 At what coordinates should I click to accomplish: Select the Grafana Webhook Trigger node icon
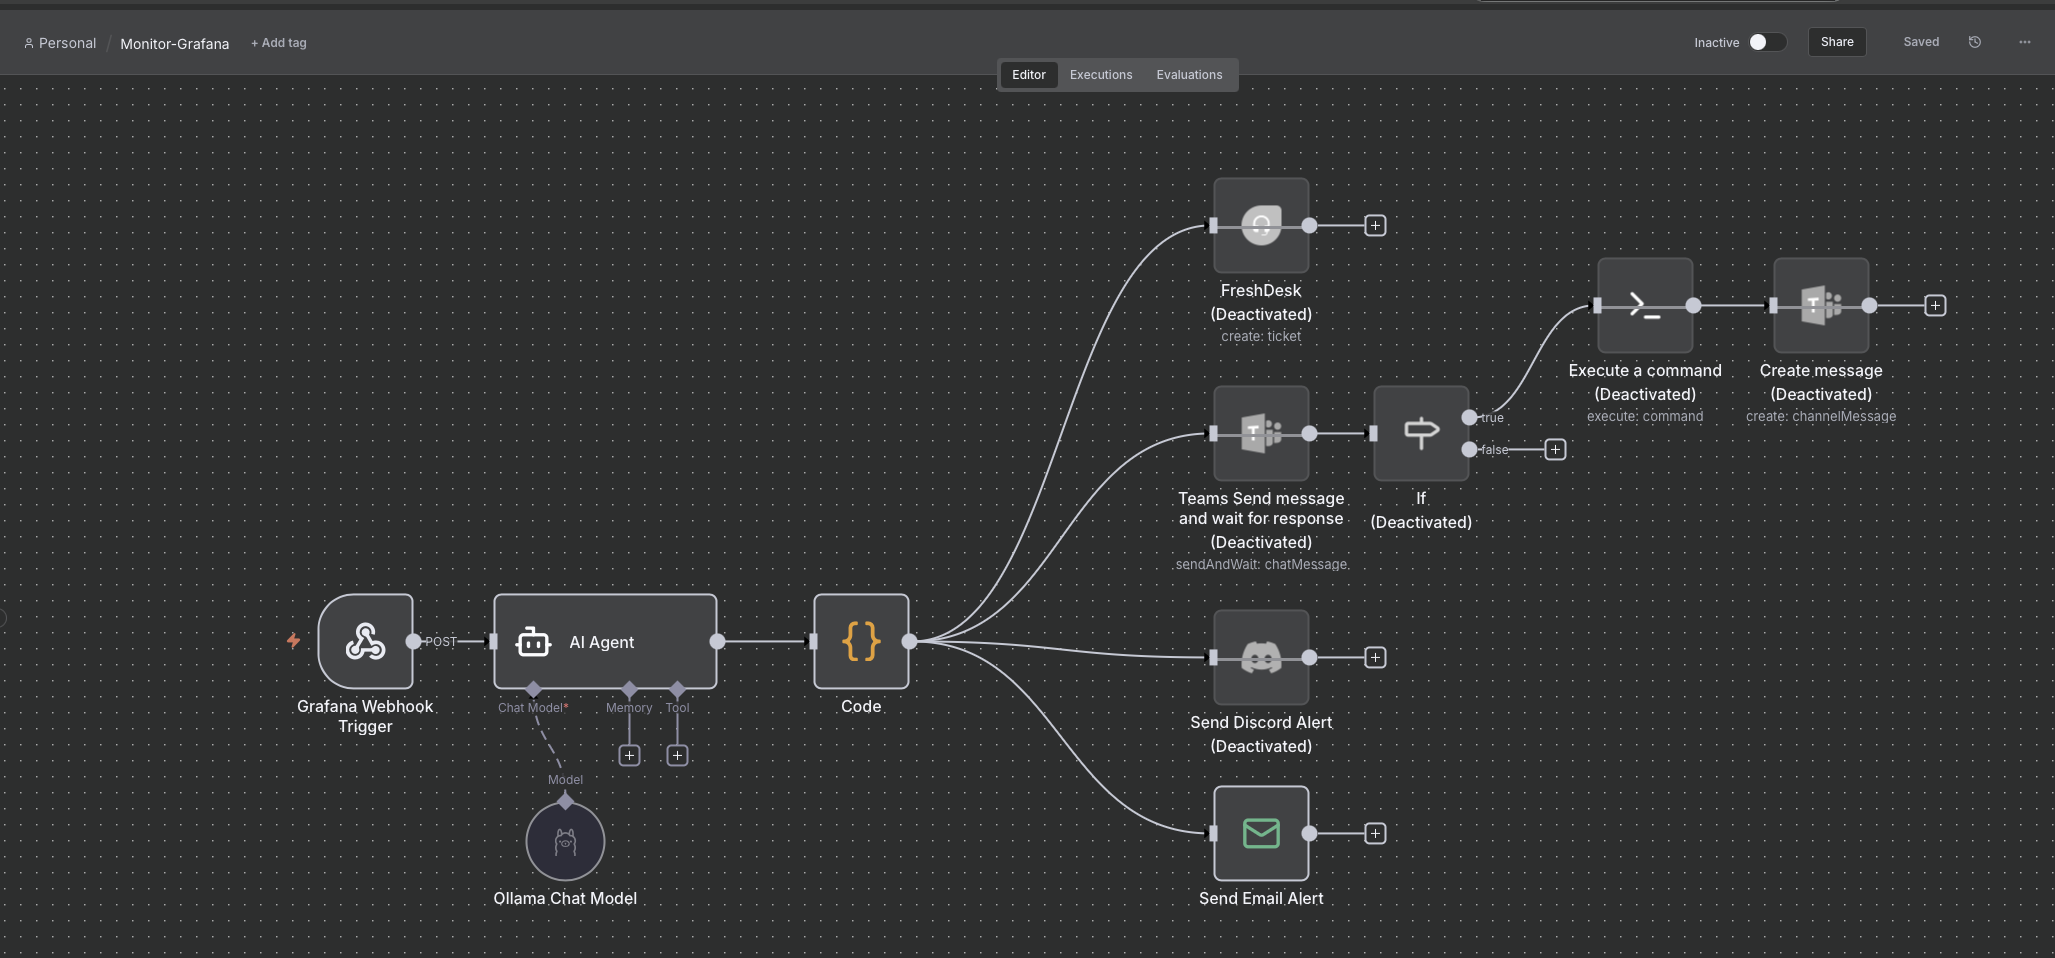[x=365, y=641]
